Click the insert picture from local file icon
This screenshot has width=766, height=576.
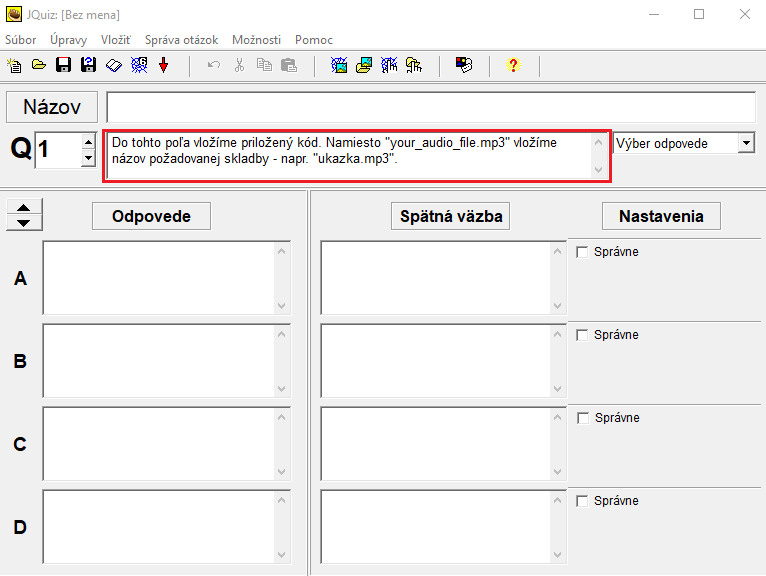tap(364, 66)
